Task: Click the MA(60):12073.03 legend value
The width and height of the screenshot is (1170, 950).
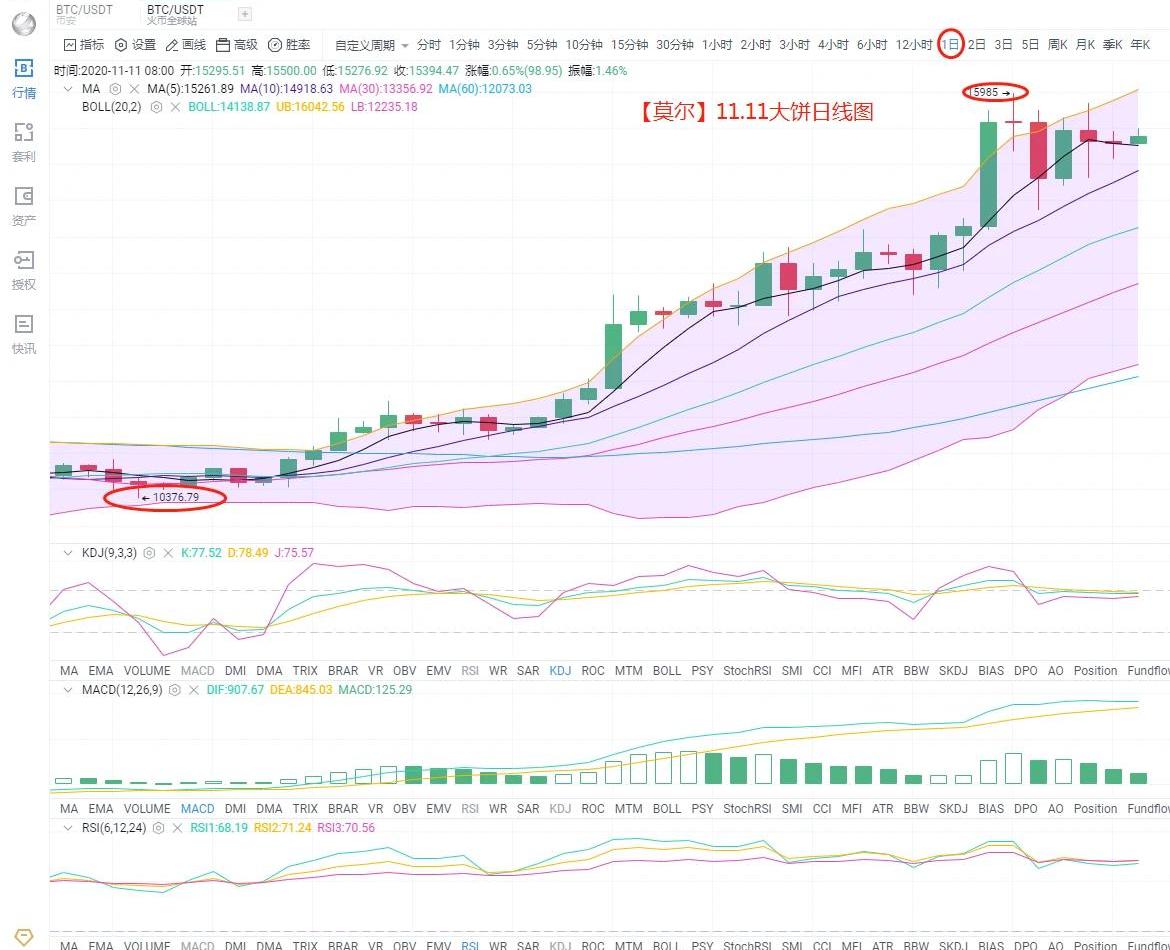Action: (x=485, y=89)
